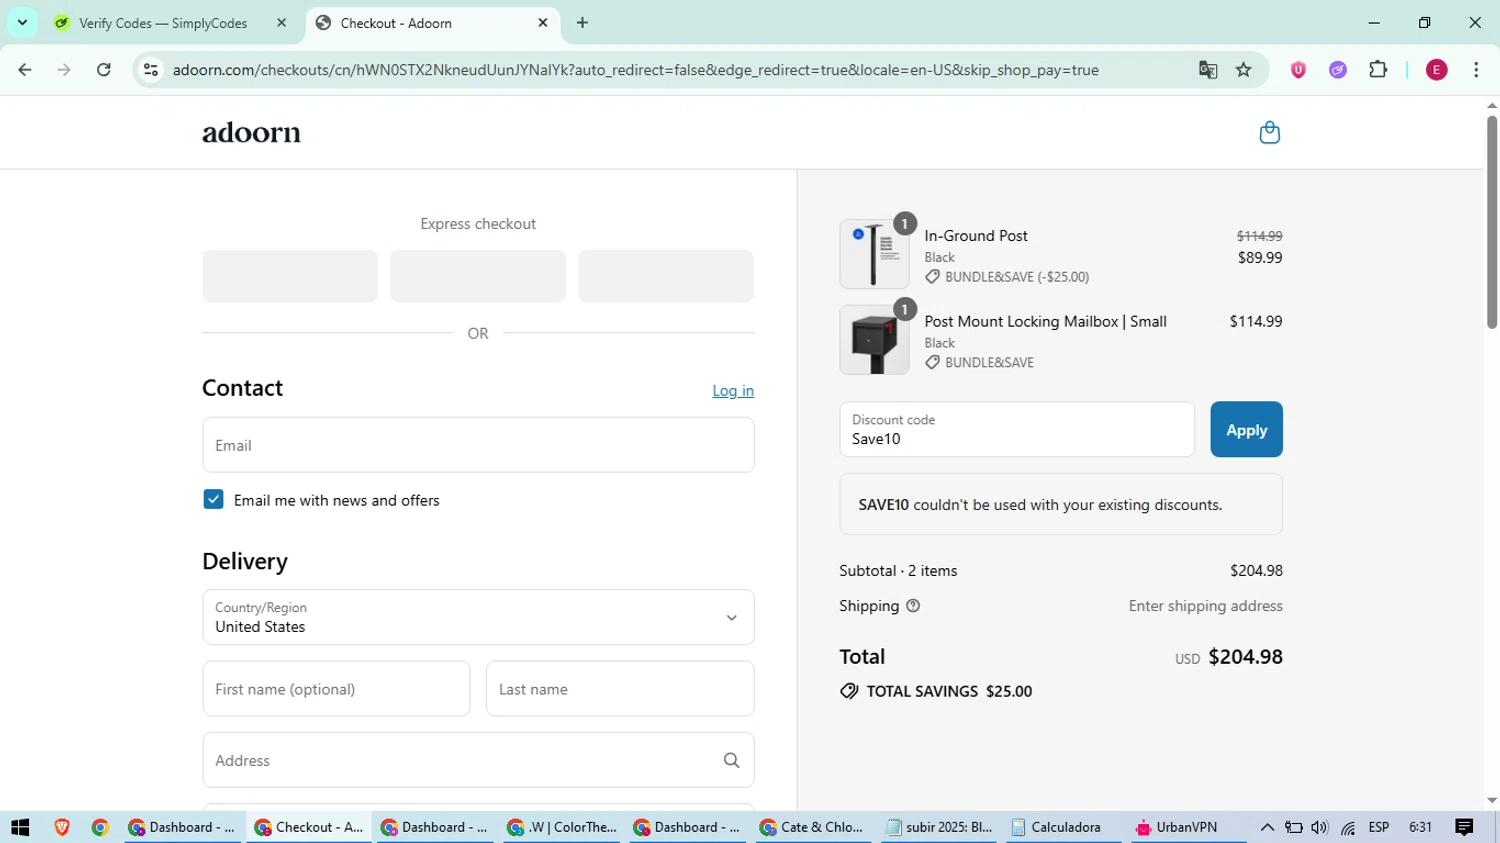The width and height of the screenshot is (1500, 843).
Task: Switch to the Verify Codes — SimplyCodes tab
Action: [170, 23]
